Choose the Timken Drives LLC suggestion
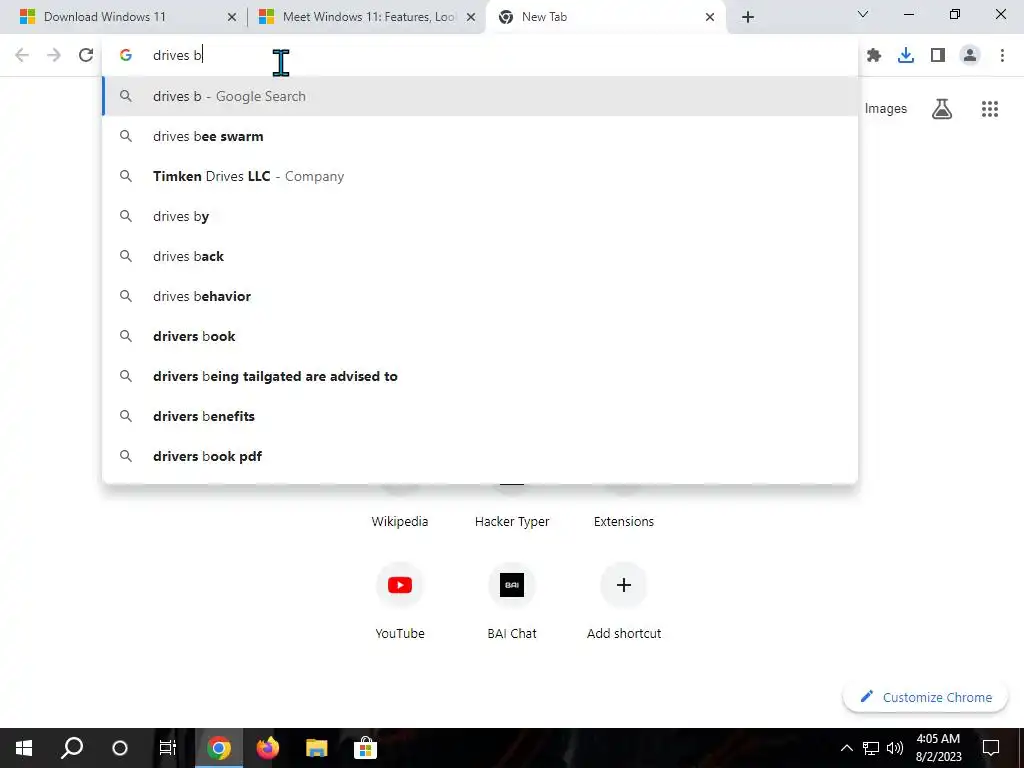1024x768 pixels. point(480,176)
